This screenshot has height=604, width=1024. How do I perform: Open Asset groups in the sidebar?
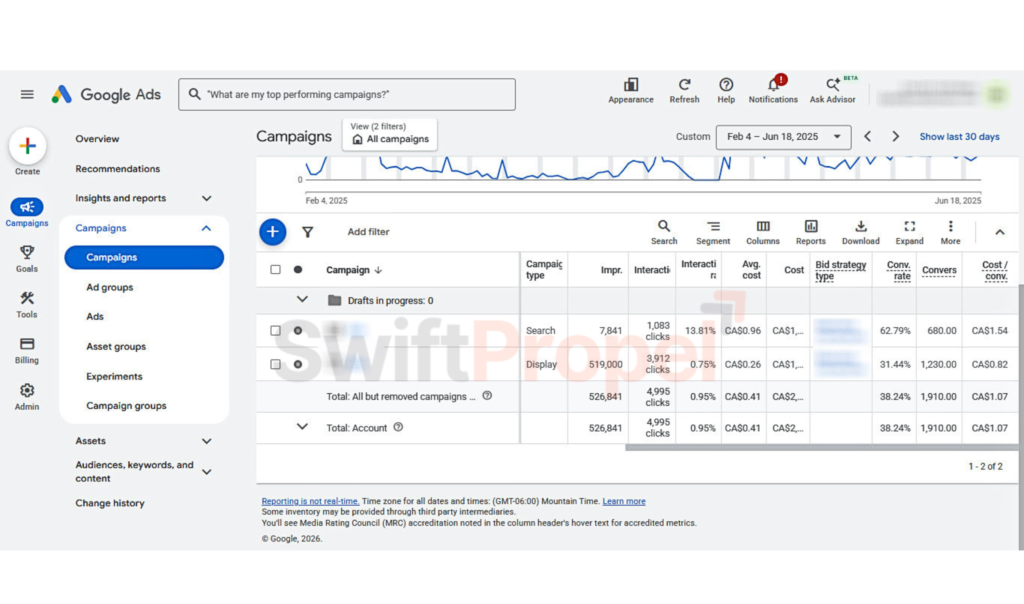(116, 347)
